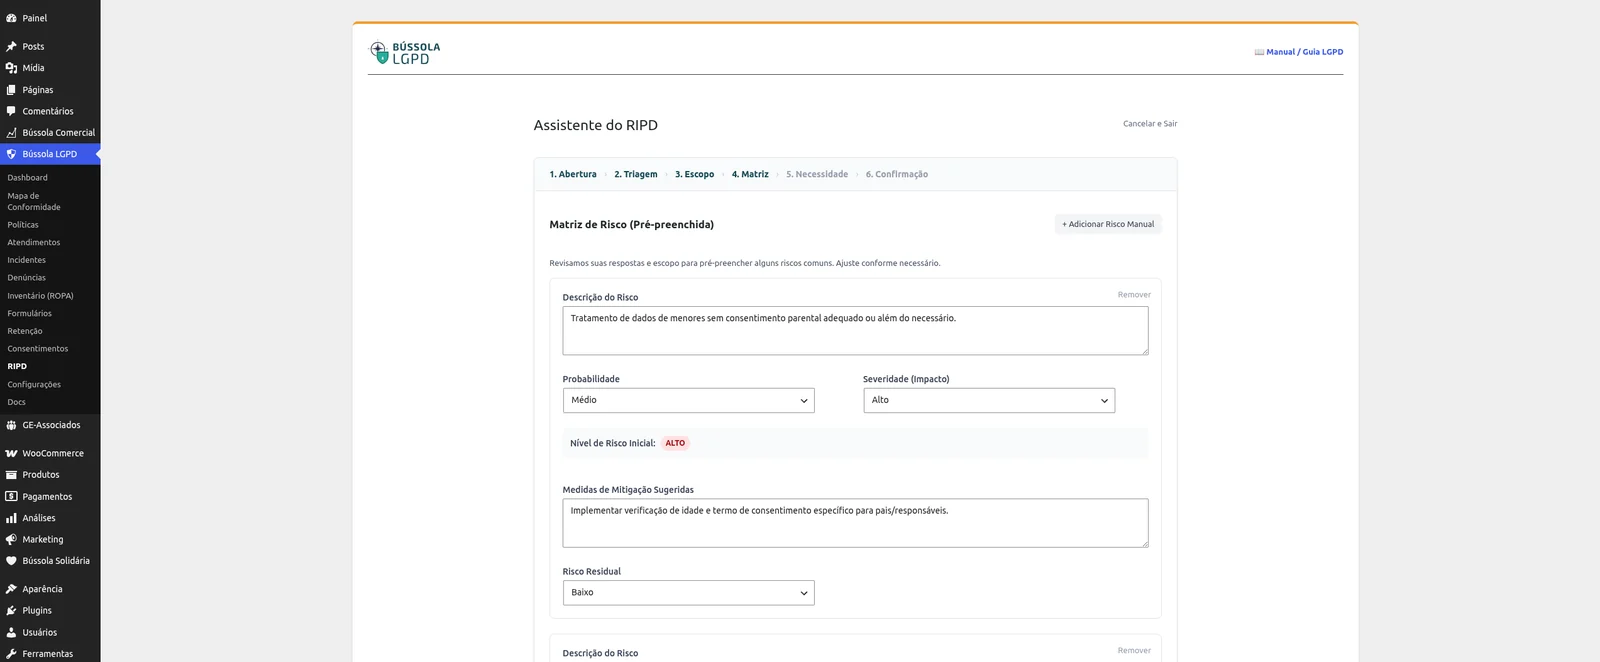Click the Bússola LGPD shield icon
Viewport: 1600px width, 662px height.
(x=11, y=154)
